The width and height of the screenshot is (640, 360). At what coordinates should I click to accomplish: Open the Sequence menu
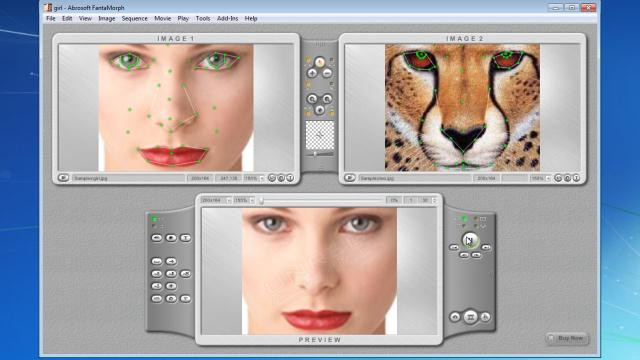pyautogui.click(x=134, y=18)
